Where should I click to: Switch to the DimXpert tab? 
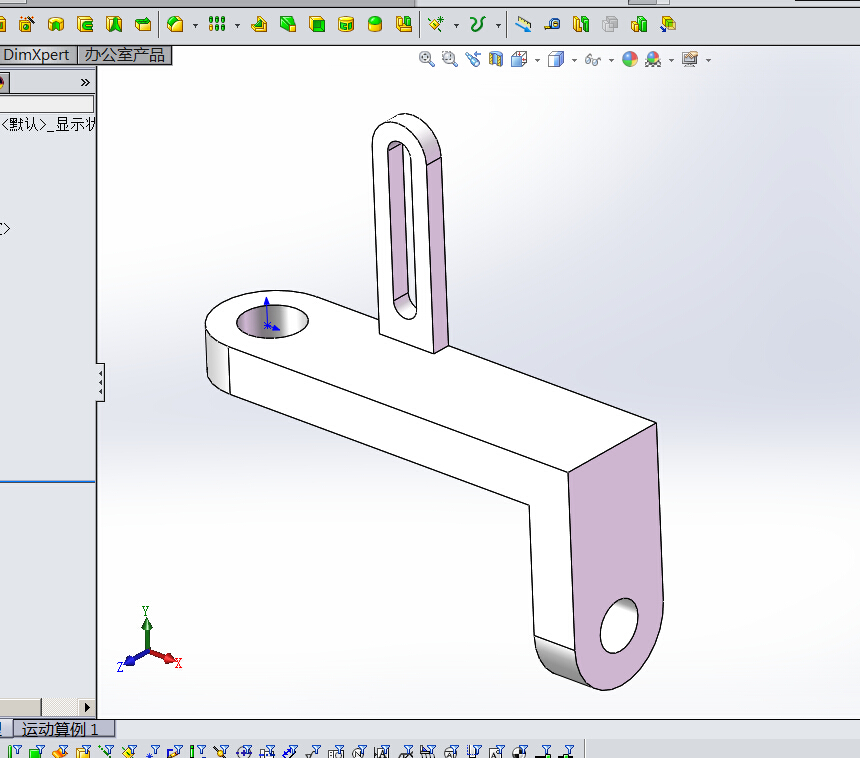click(x=37, y=55)
